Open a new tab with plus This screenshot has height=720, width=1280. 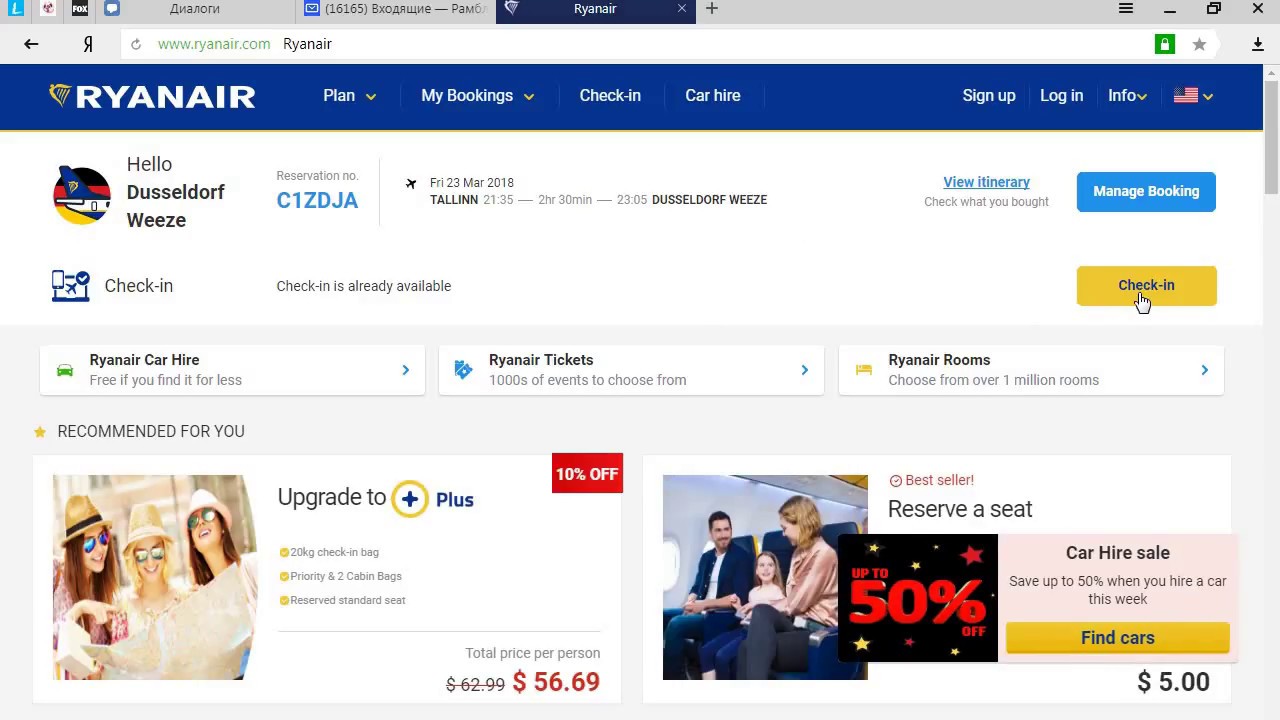tap(712, 8)
